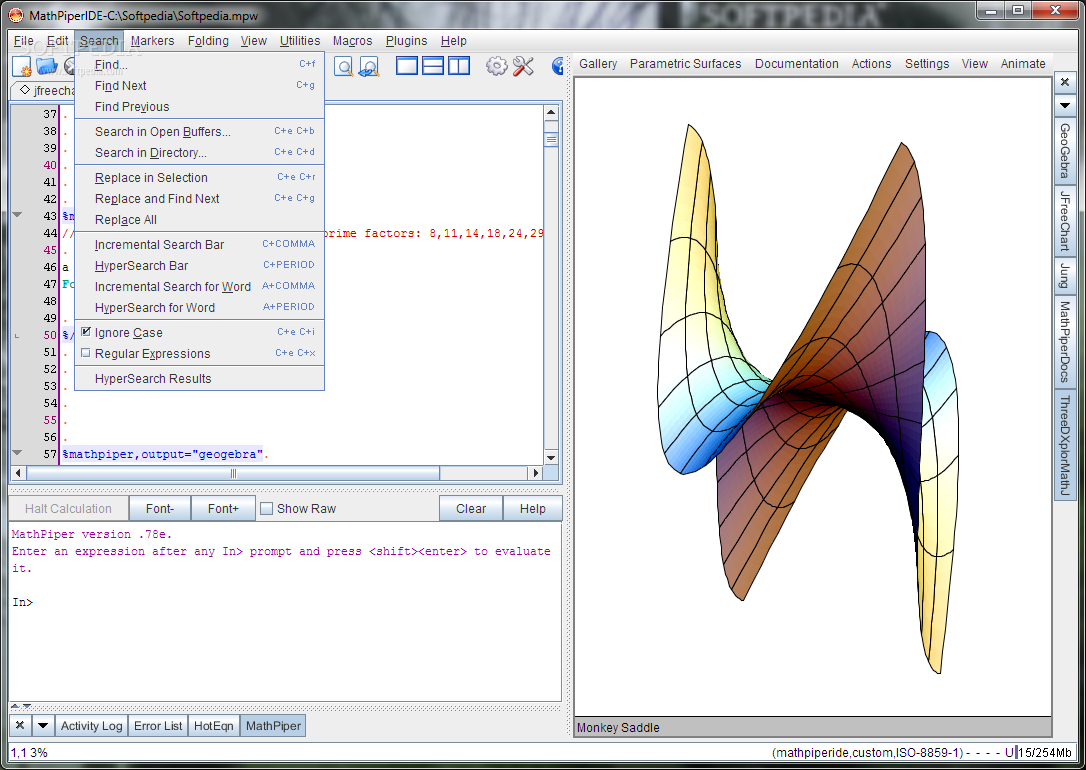Open the MathPiperDocs side tab

1065,341
